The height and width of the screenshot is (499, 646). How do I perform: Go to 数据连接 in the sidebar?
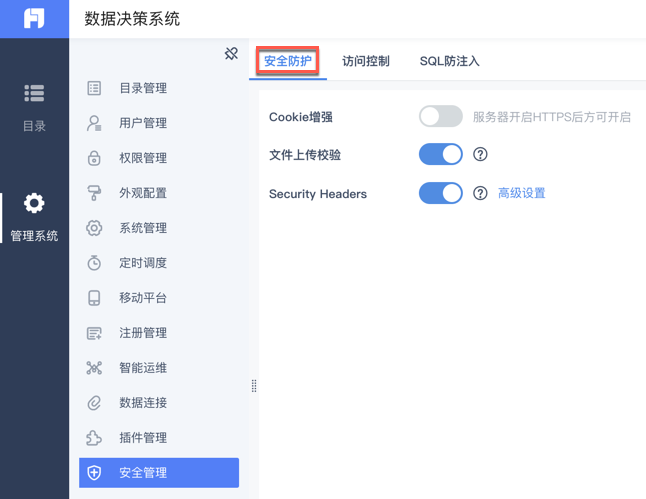coord(143,403)
